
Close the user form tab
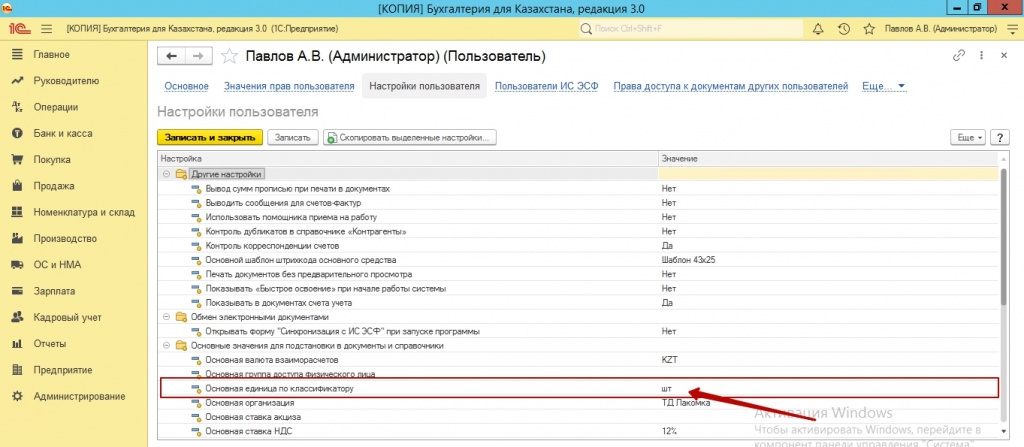(1004, 56)
